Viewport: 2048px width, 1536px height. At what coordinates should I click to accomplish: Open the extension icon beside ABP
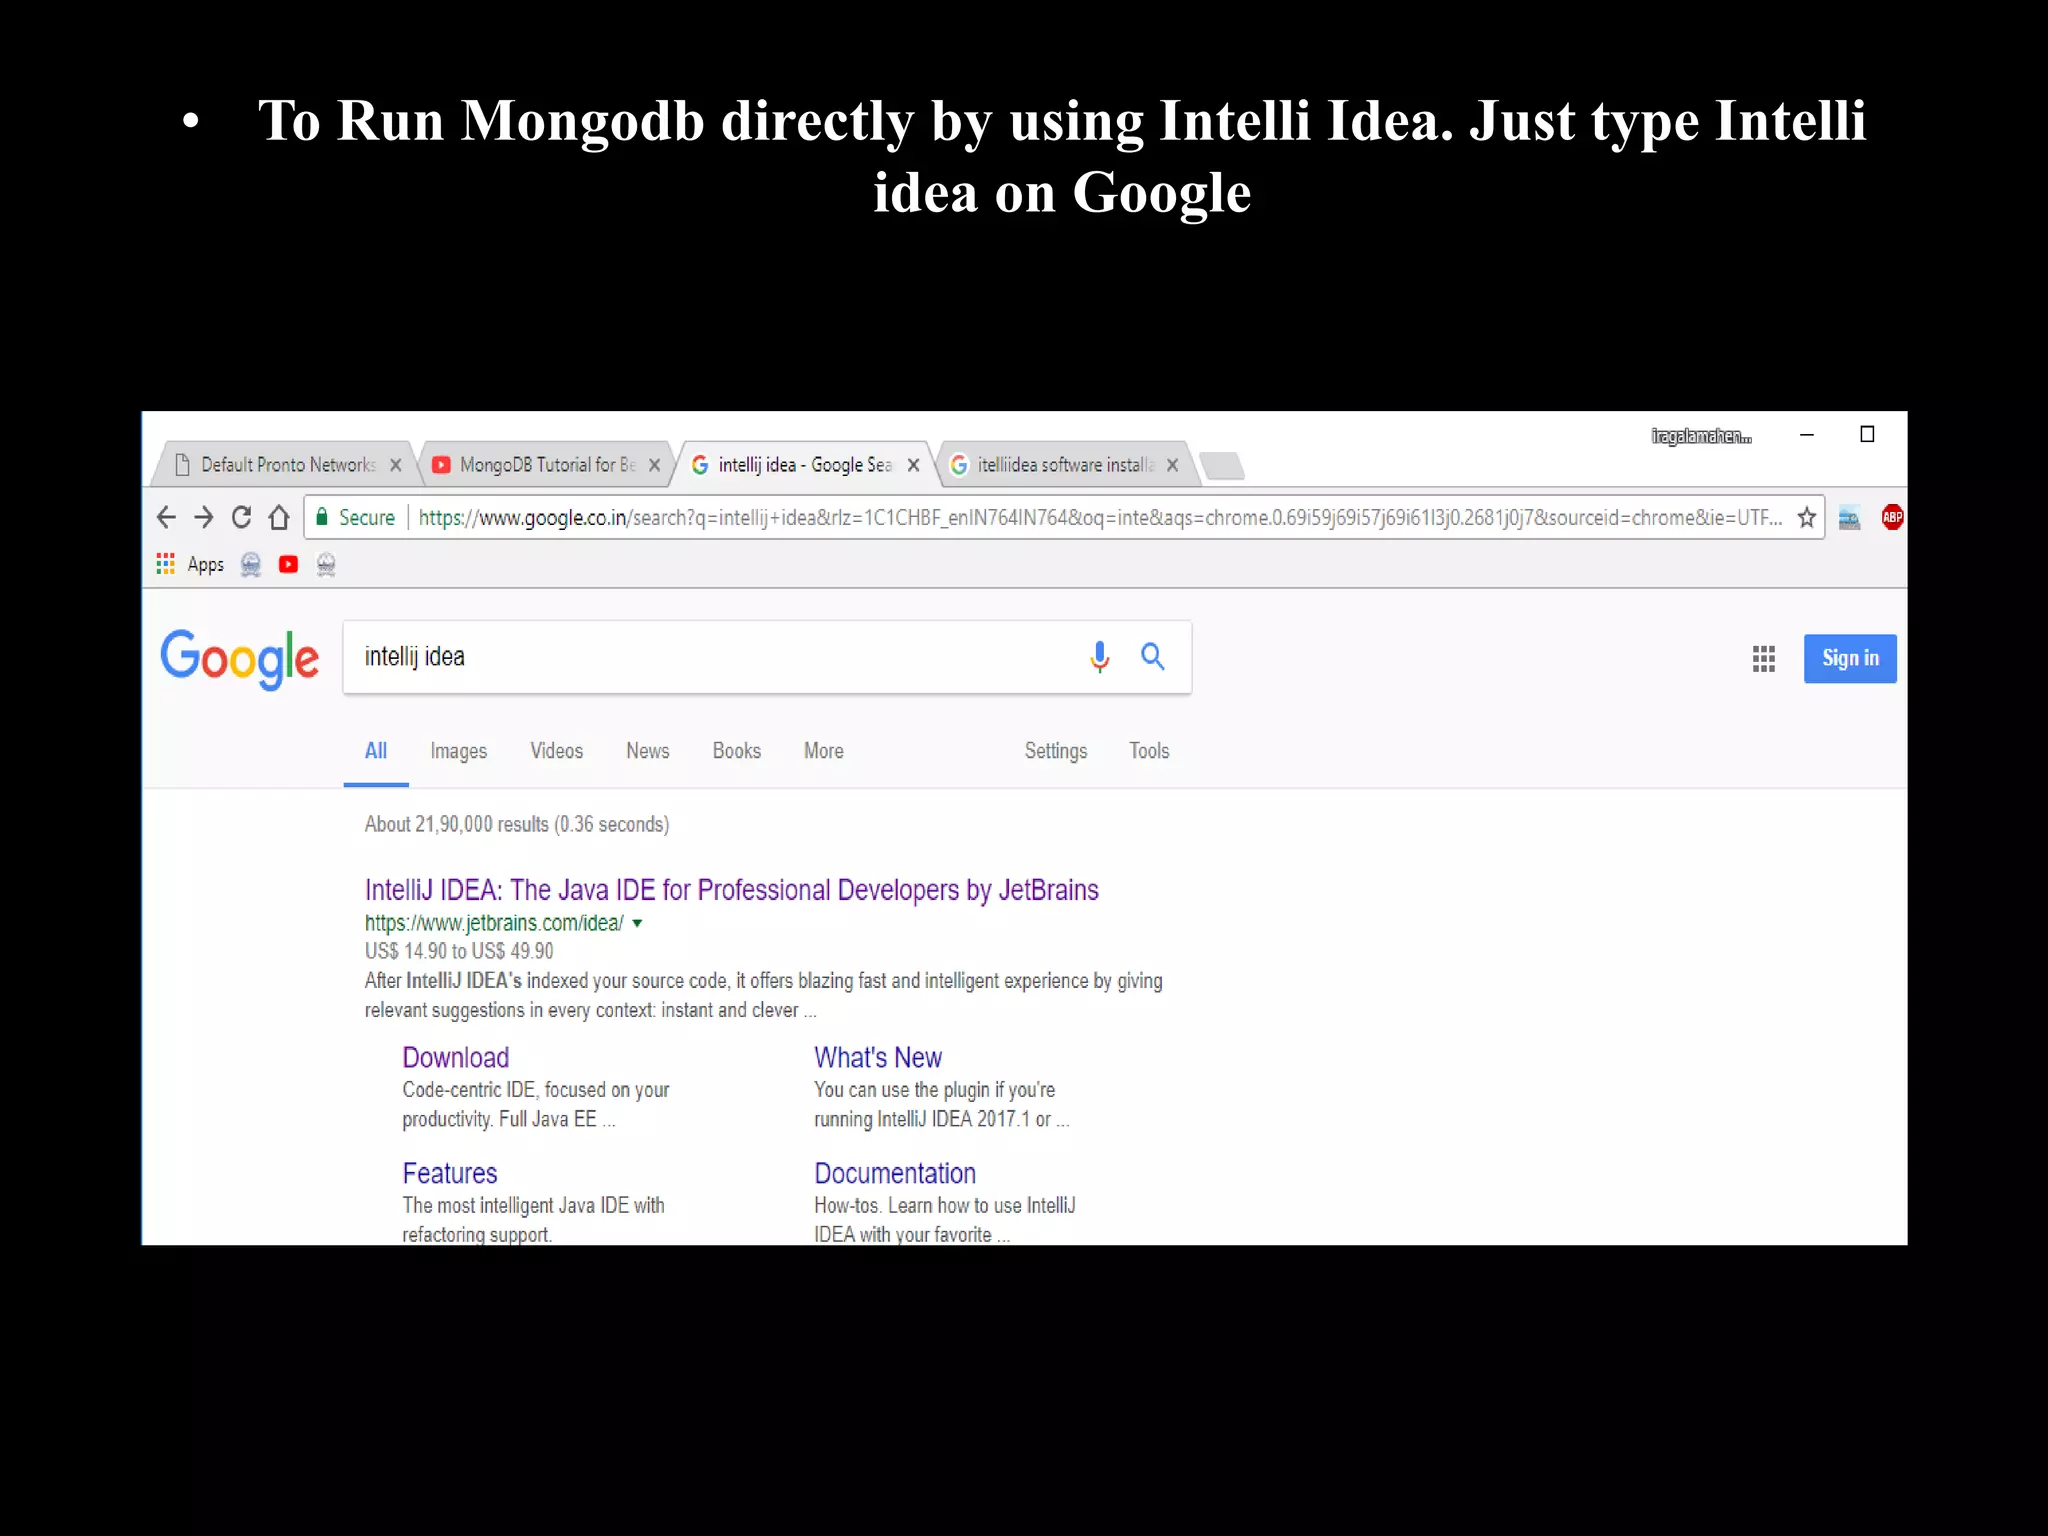(1849, 518)
